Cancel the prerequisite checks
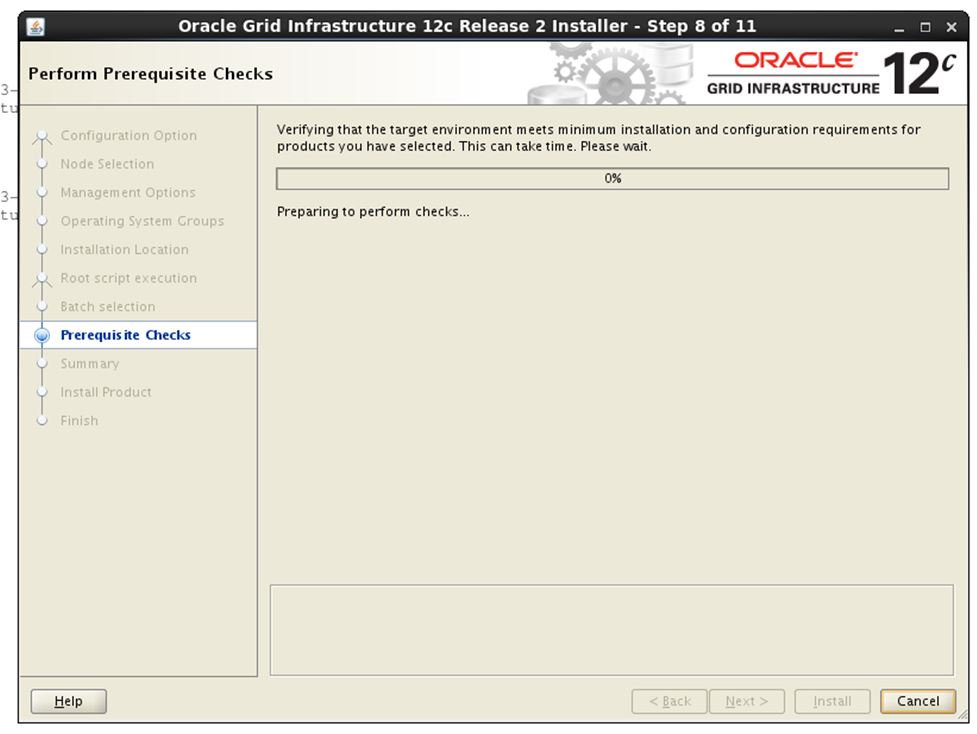The width and height of the screenshot is (977, 734). tap(917, 701)
